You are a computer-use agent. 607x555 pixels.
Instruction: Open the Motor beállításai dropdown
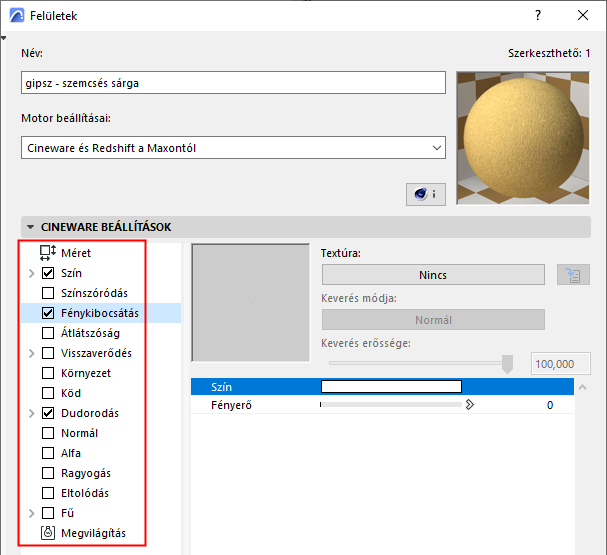pyautogui.click(x=233, y=147)
